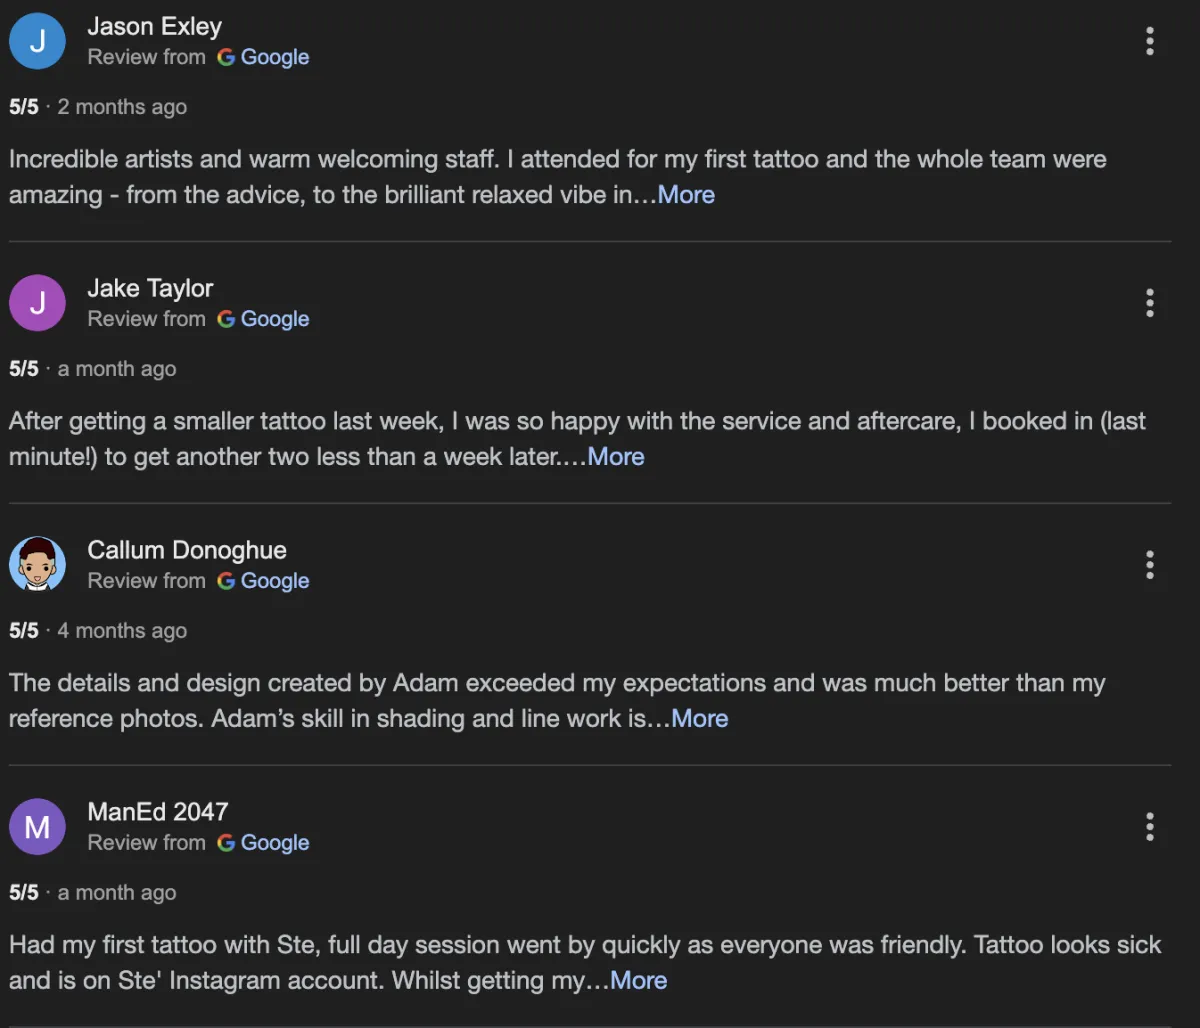Expand Jake Taylor's review with More

(x=616, y=457)
